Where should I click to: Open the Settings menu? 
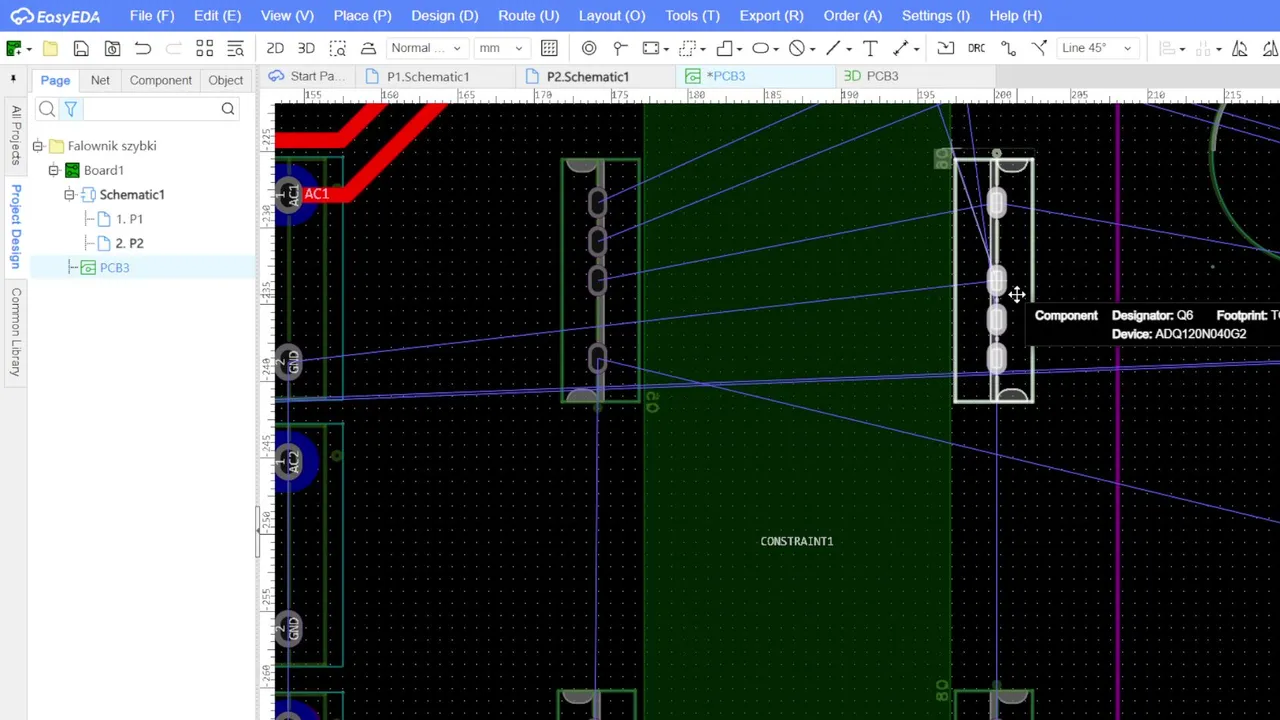point(936,15)
